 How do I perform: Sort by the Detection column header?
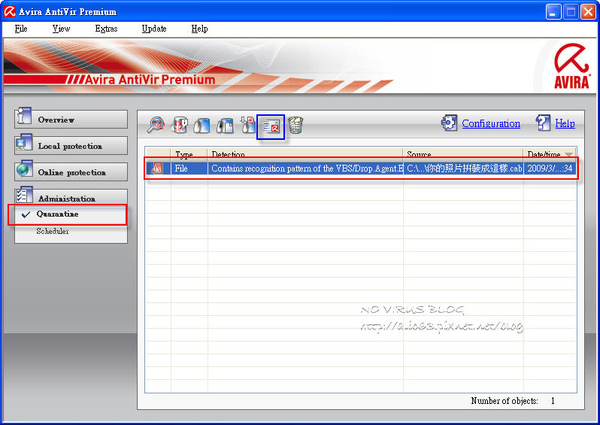tap(305, 154)
